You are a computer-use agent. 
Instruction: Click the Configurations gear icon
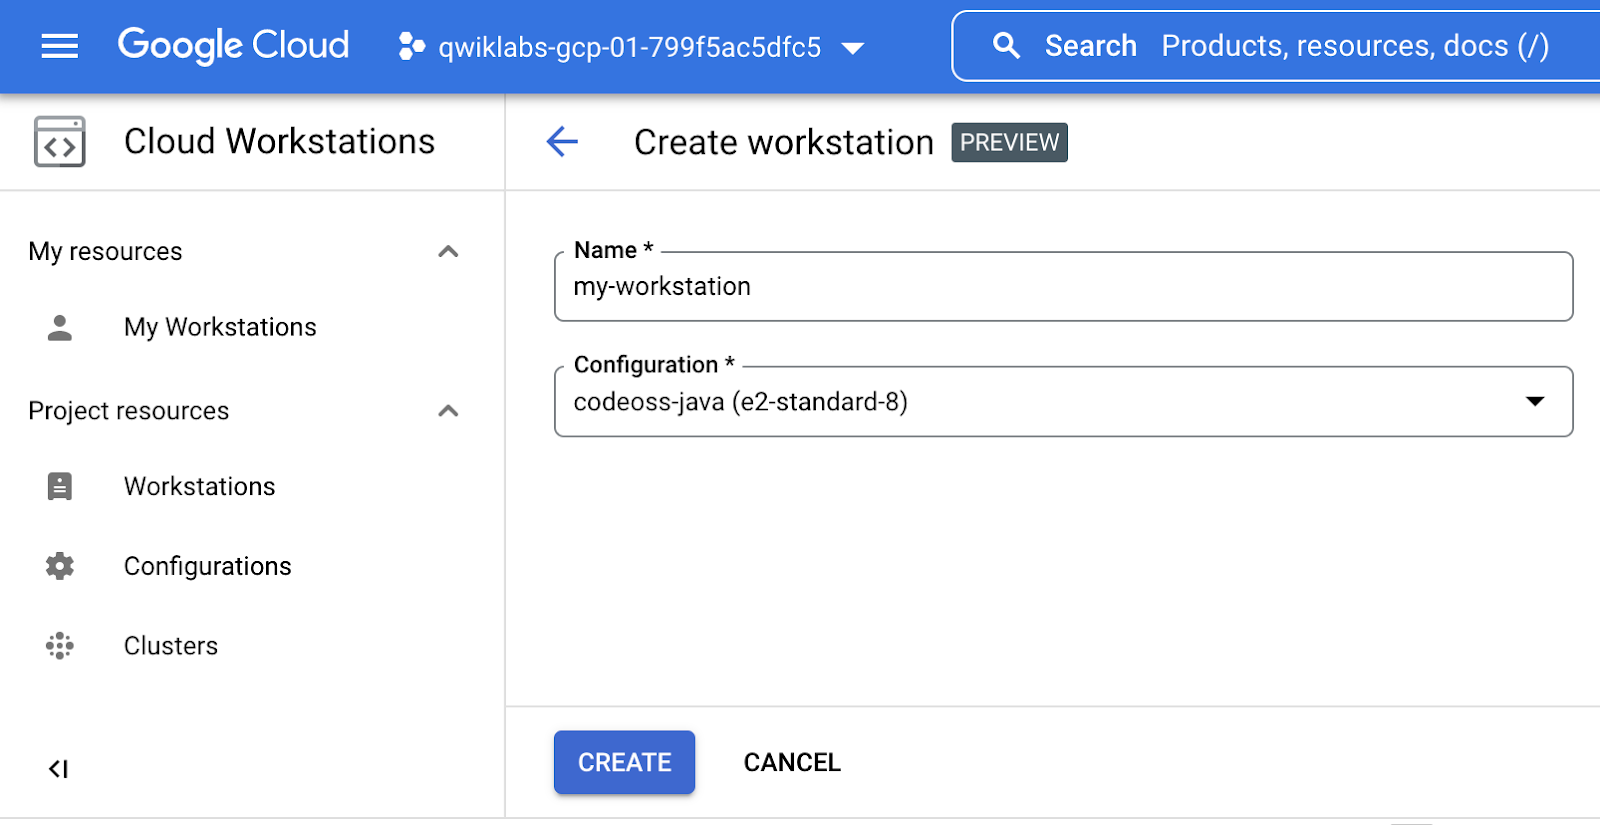tap(60, 566)
